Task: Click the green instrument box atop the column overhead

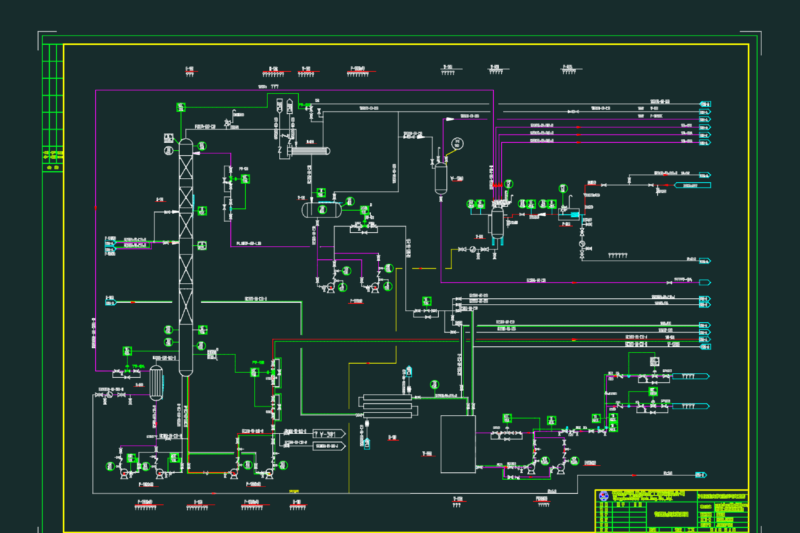Action: coord(181,107)
